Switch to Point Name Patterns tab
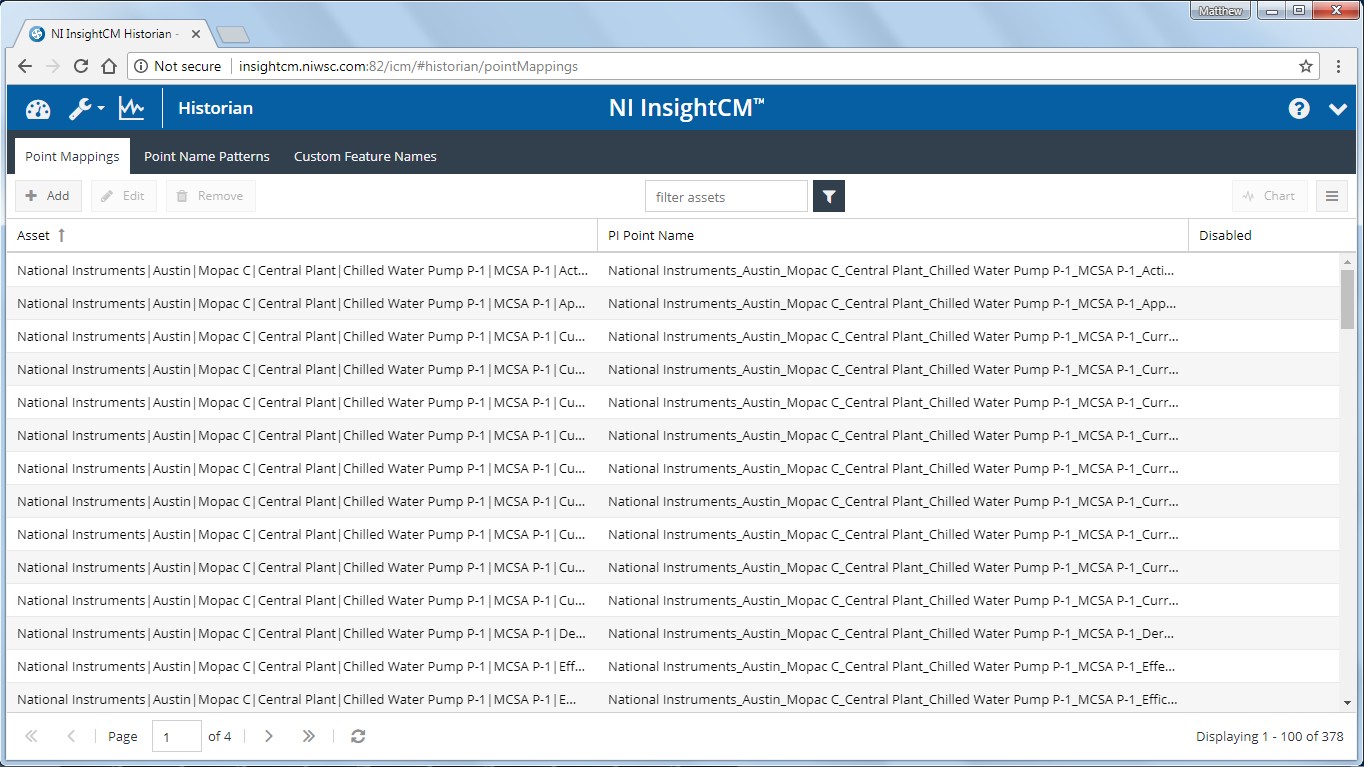The height and width of the screenshot is (767, 1364). [207, 157]
